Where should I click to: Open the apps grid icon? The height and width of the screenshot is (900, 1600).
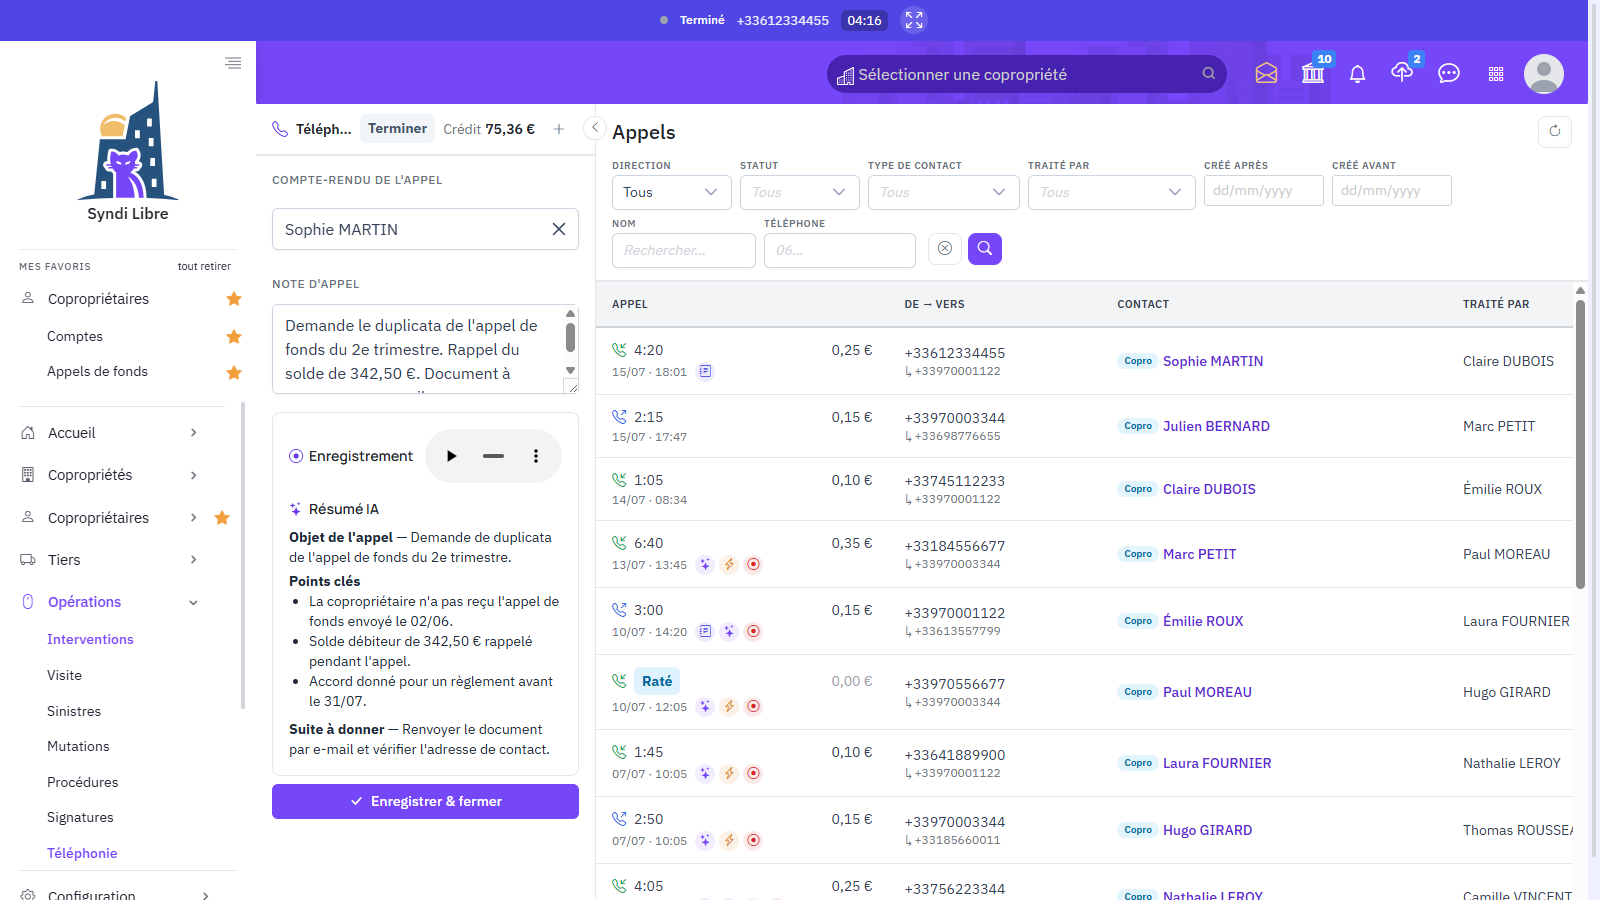click(x=1496, y=74)
